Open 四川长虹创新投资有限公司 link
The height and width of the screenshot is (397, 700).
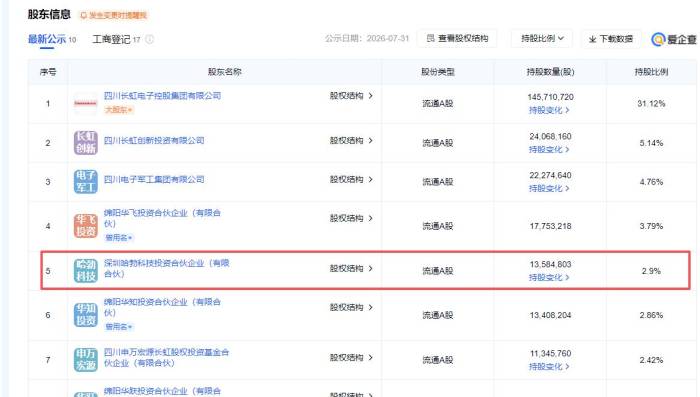click(x=154, y=140)
